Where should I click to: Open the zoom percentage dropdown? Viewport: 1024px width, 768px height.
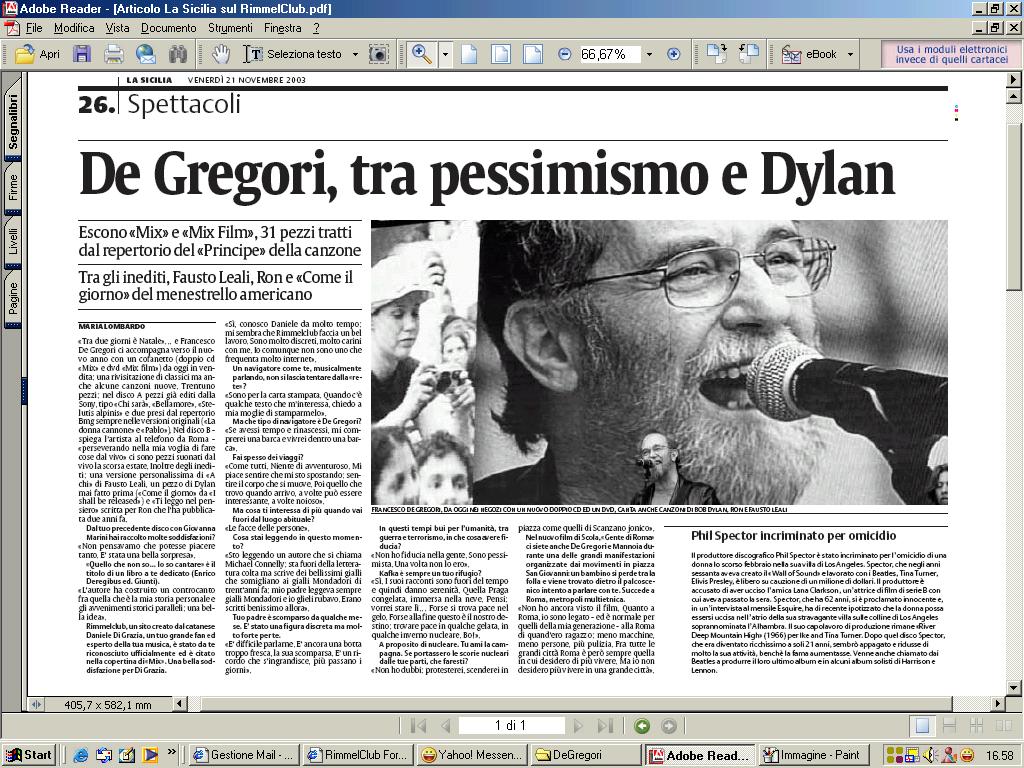[649, 54]
